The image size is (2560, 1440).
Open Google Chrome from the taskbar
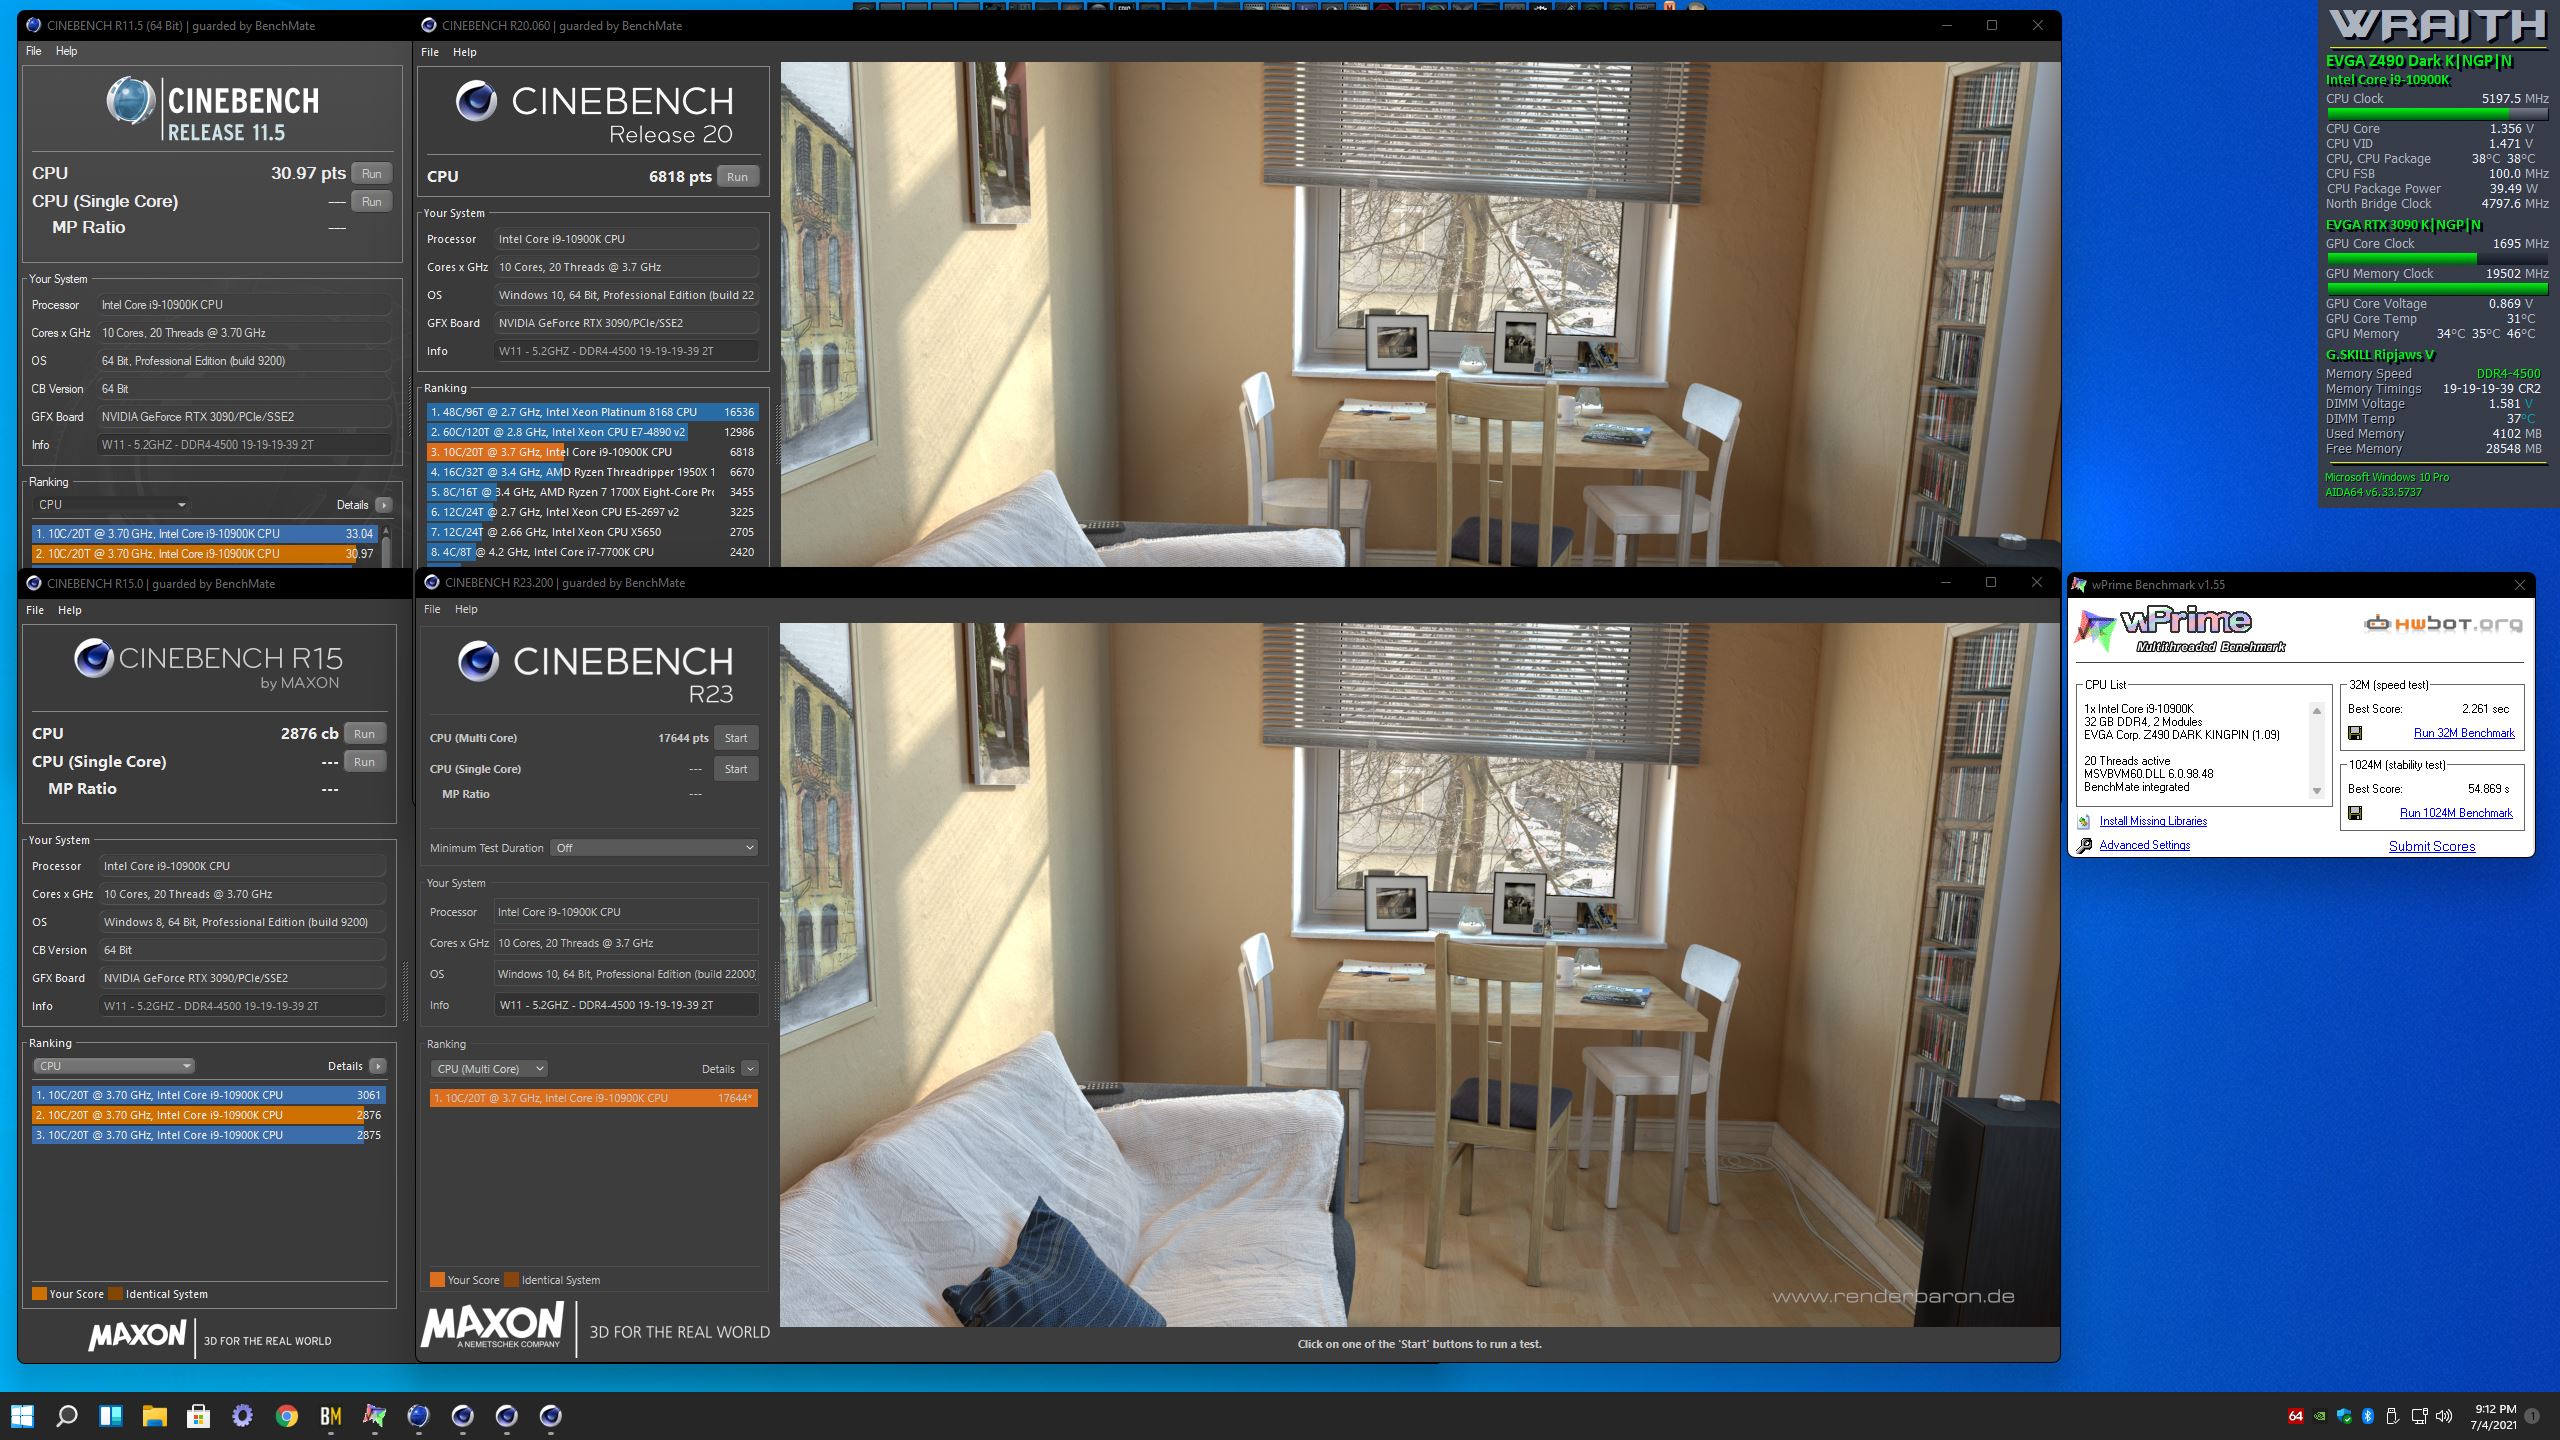click(287, 1416)
